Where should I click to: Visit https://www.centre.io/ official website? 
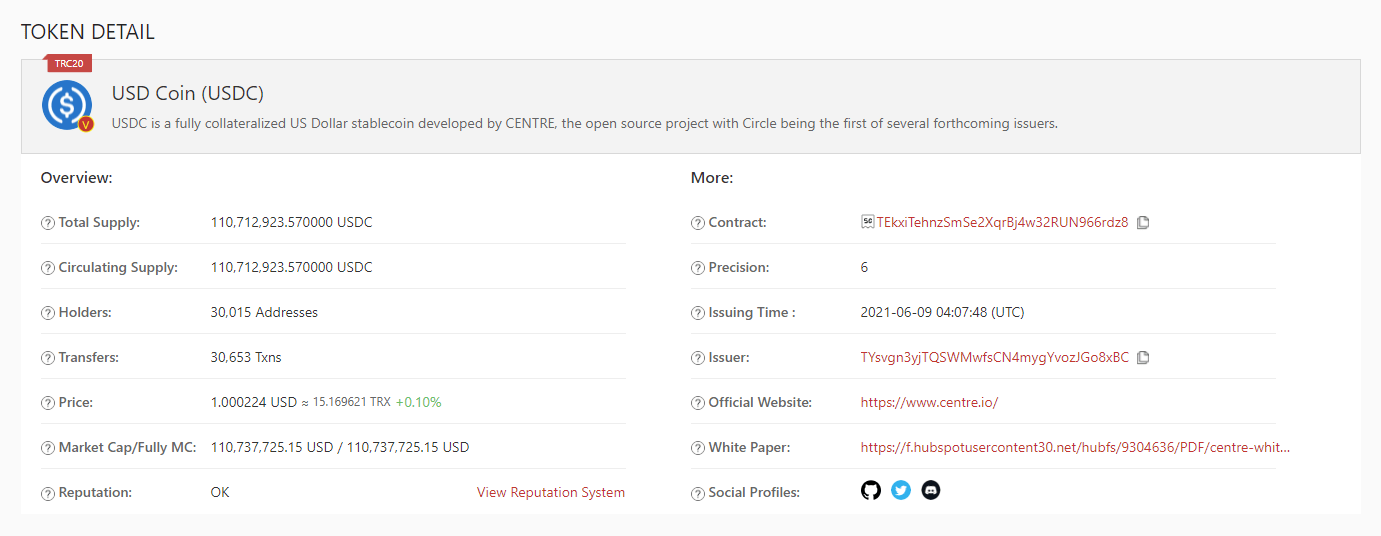(929, 402)
